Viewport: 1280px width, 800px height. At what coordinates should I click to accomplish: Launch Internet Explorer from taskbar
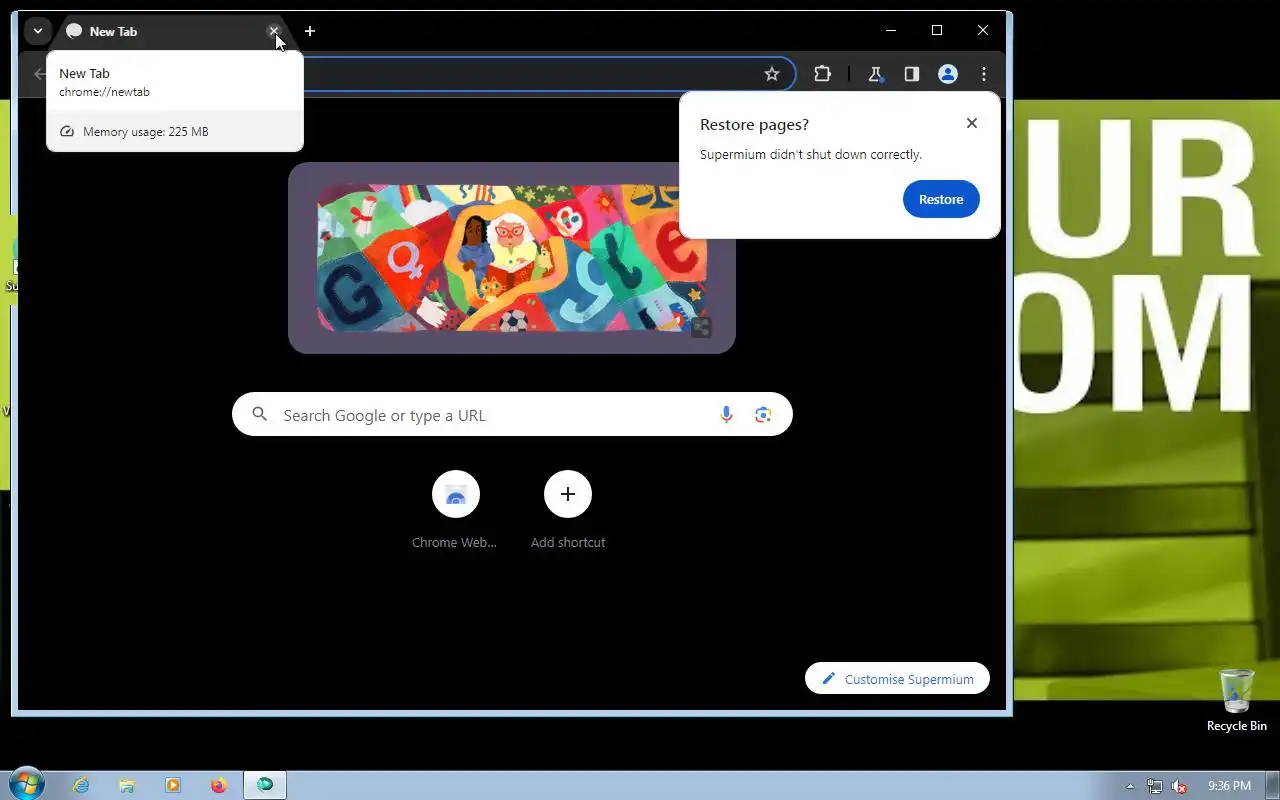click(x=81, y=785)
